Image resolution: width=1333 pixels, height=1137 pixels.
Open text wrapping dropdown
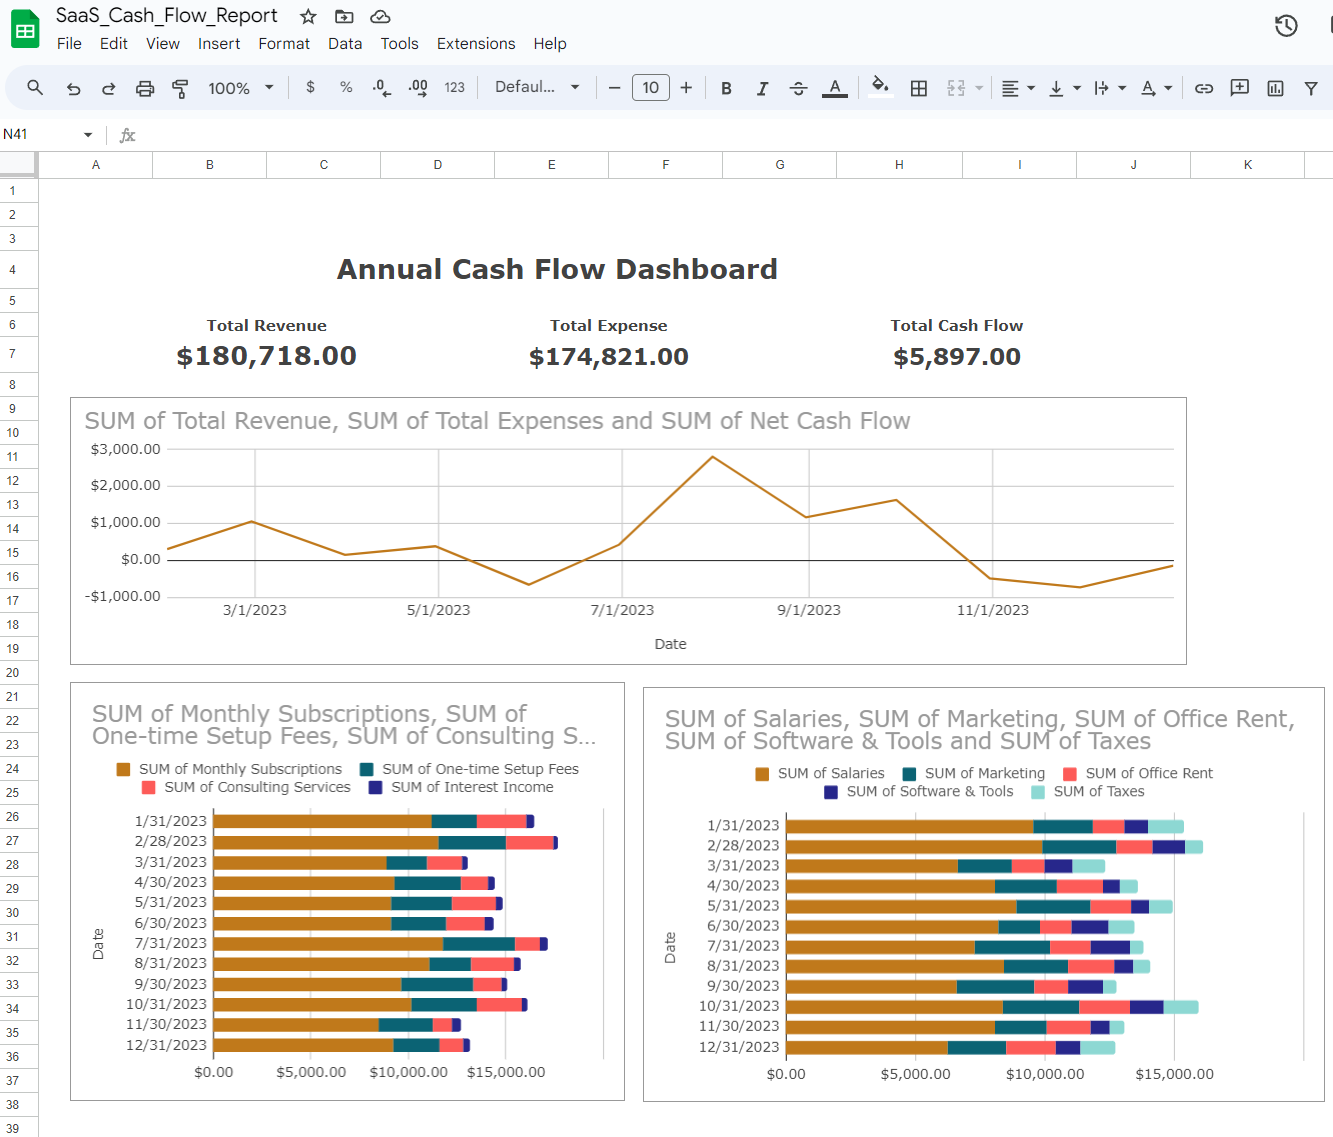[x=1110, y=88]
